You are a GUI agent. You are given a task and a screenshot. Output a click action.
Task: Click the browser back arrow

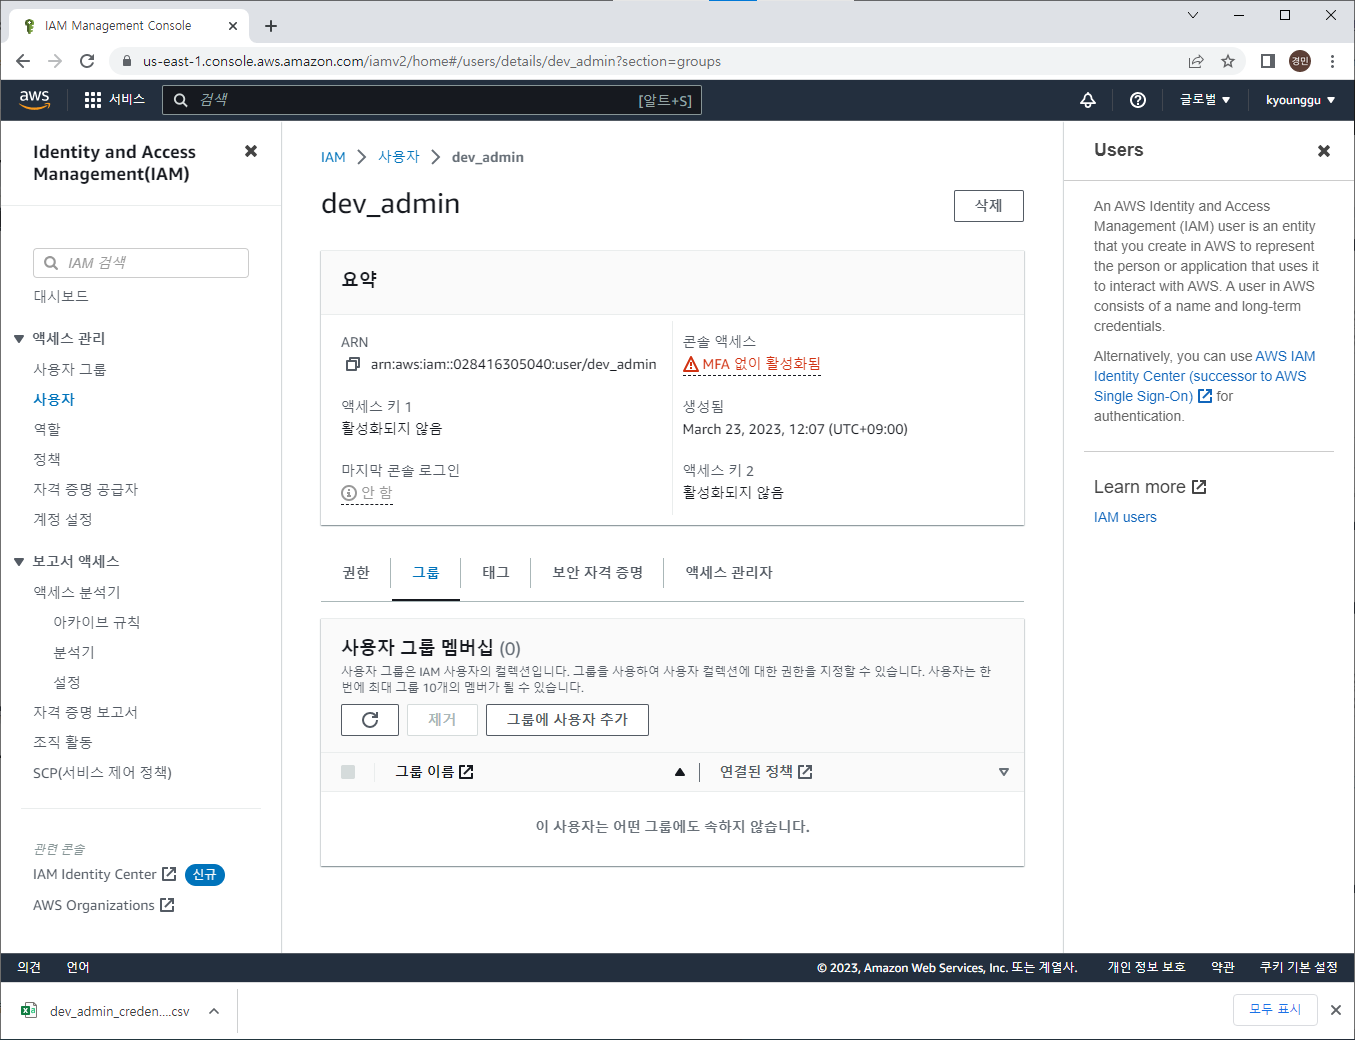23,61
